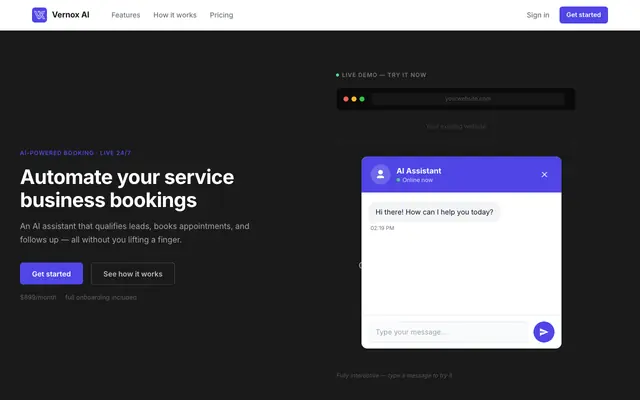Click the See how it works button
The width and height of the screenshot is (640, 400).
133,273
